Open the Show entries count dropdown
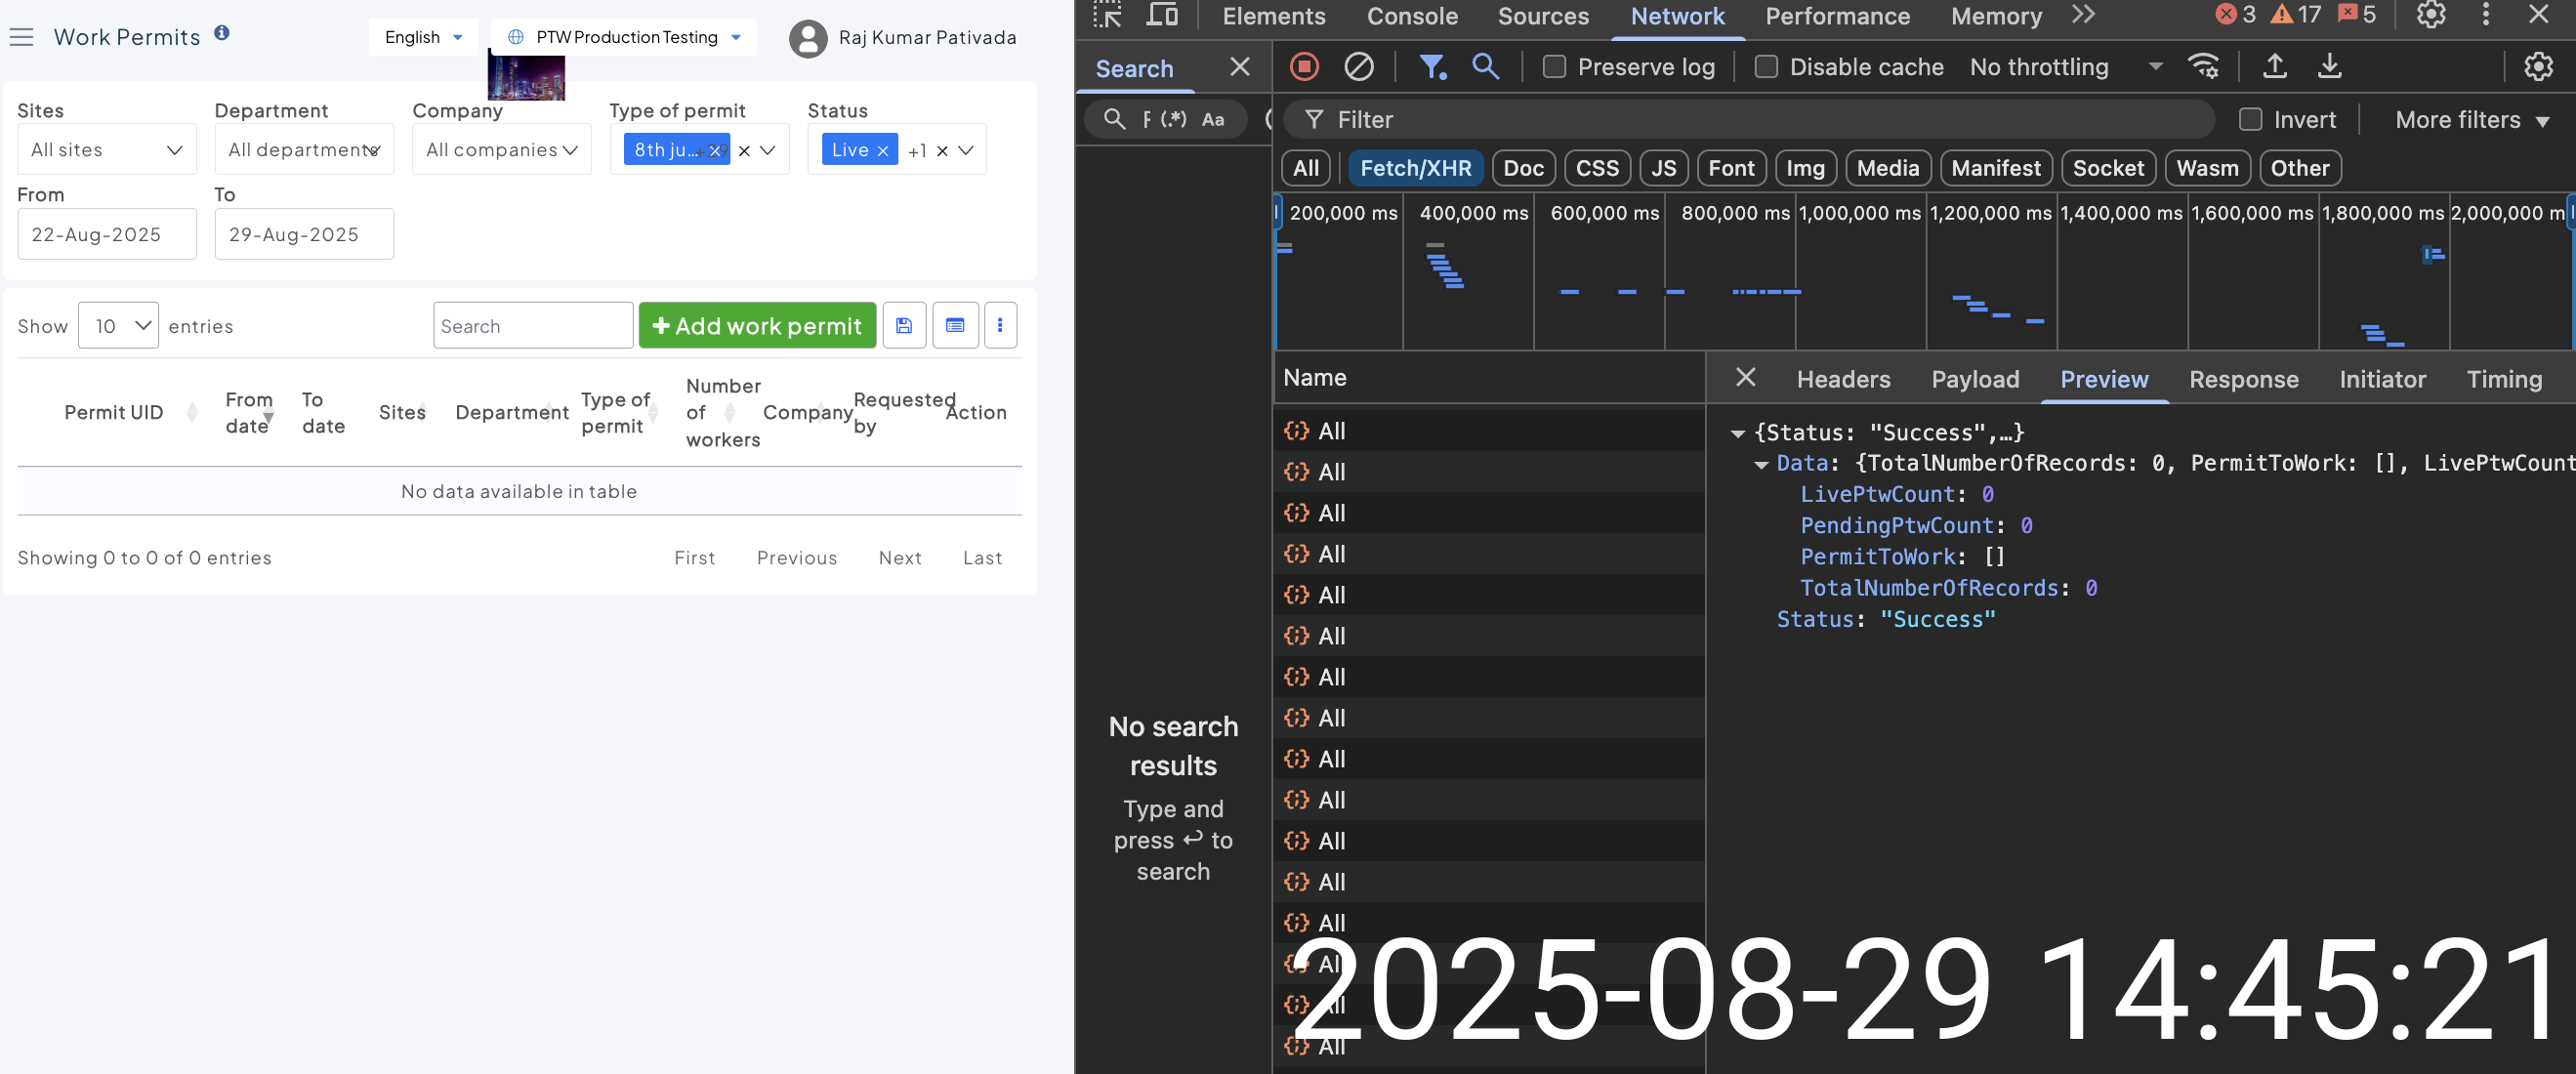 click(x=118, y=326)
